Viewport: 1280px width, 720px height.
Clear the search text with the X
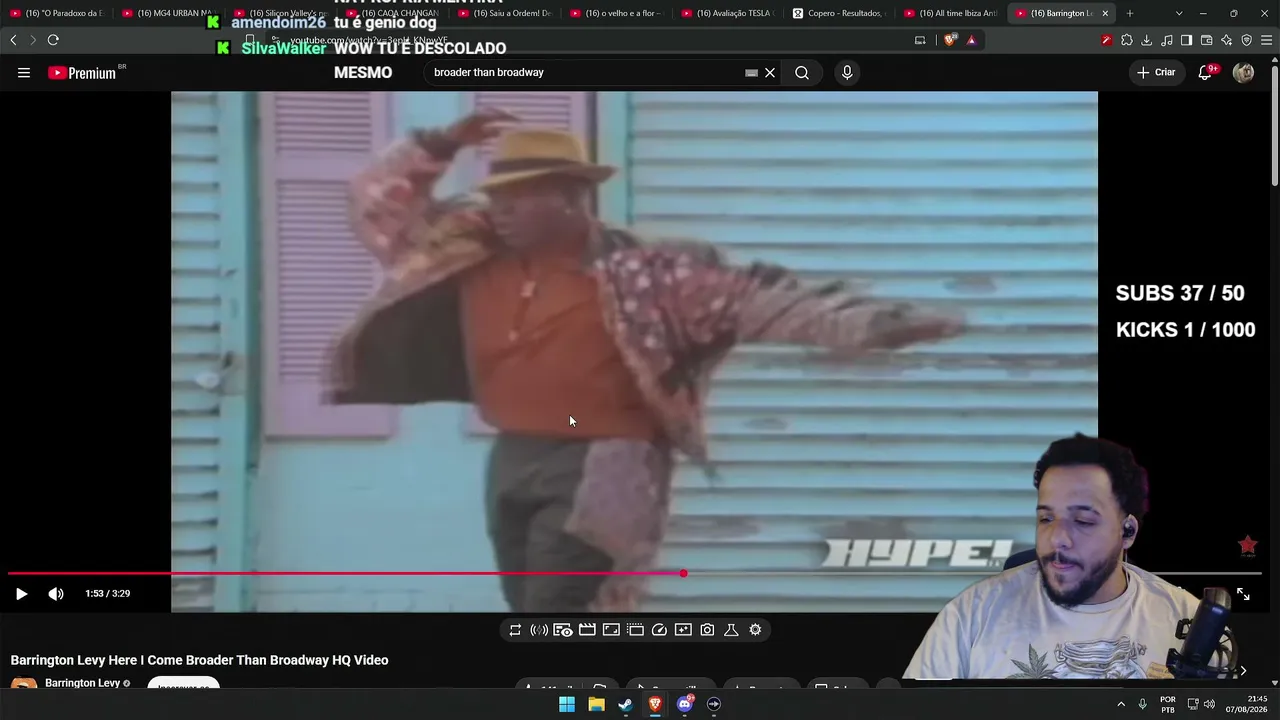pos(770,73)
